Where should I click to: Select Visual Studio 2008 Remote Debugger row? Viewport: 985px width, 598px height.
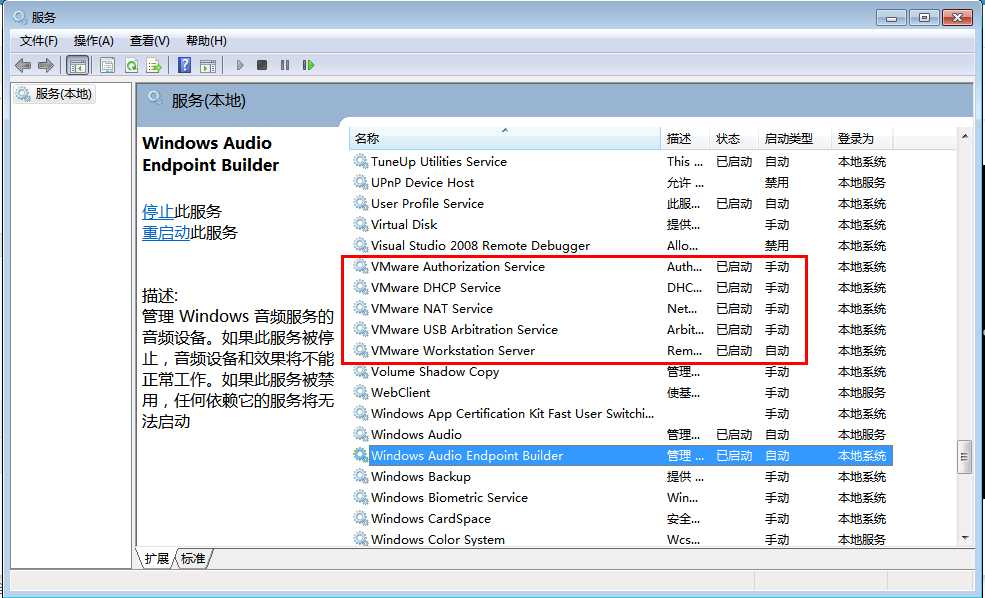[x=622, y=246]
